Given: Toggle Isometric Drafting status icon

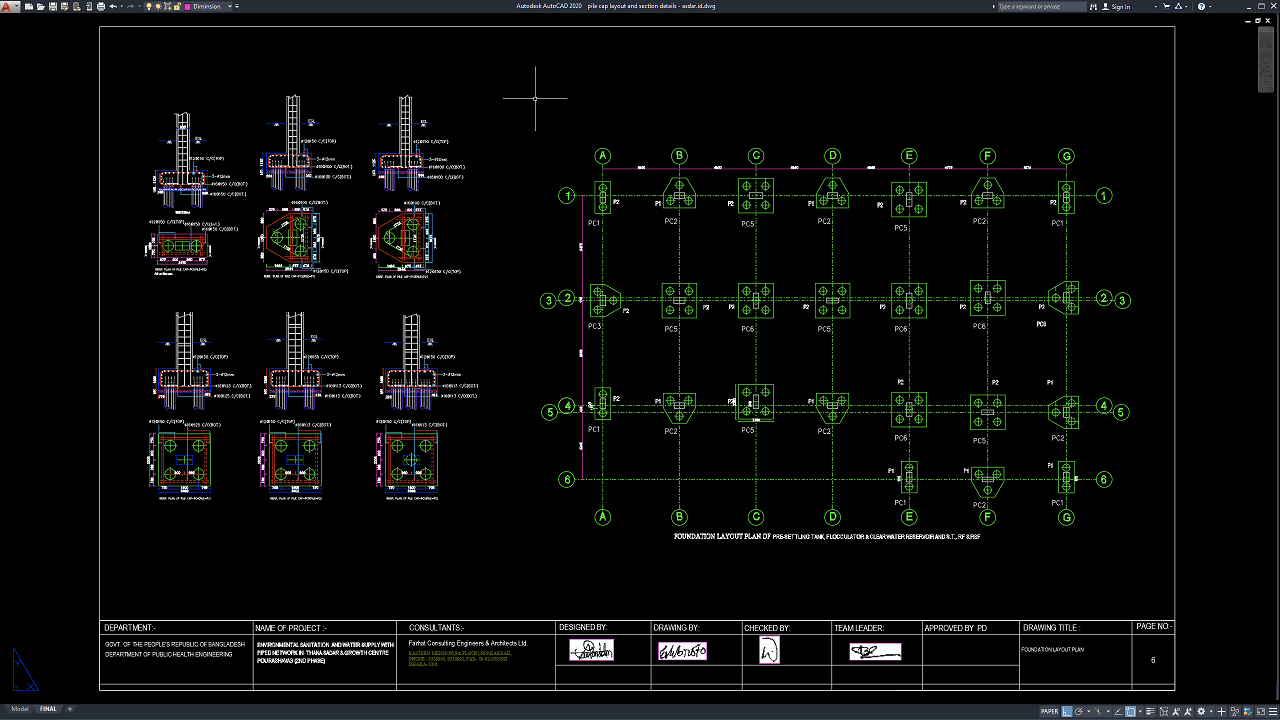Looking at the screenshot, I should (x=1098, y=712).
